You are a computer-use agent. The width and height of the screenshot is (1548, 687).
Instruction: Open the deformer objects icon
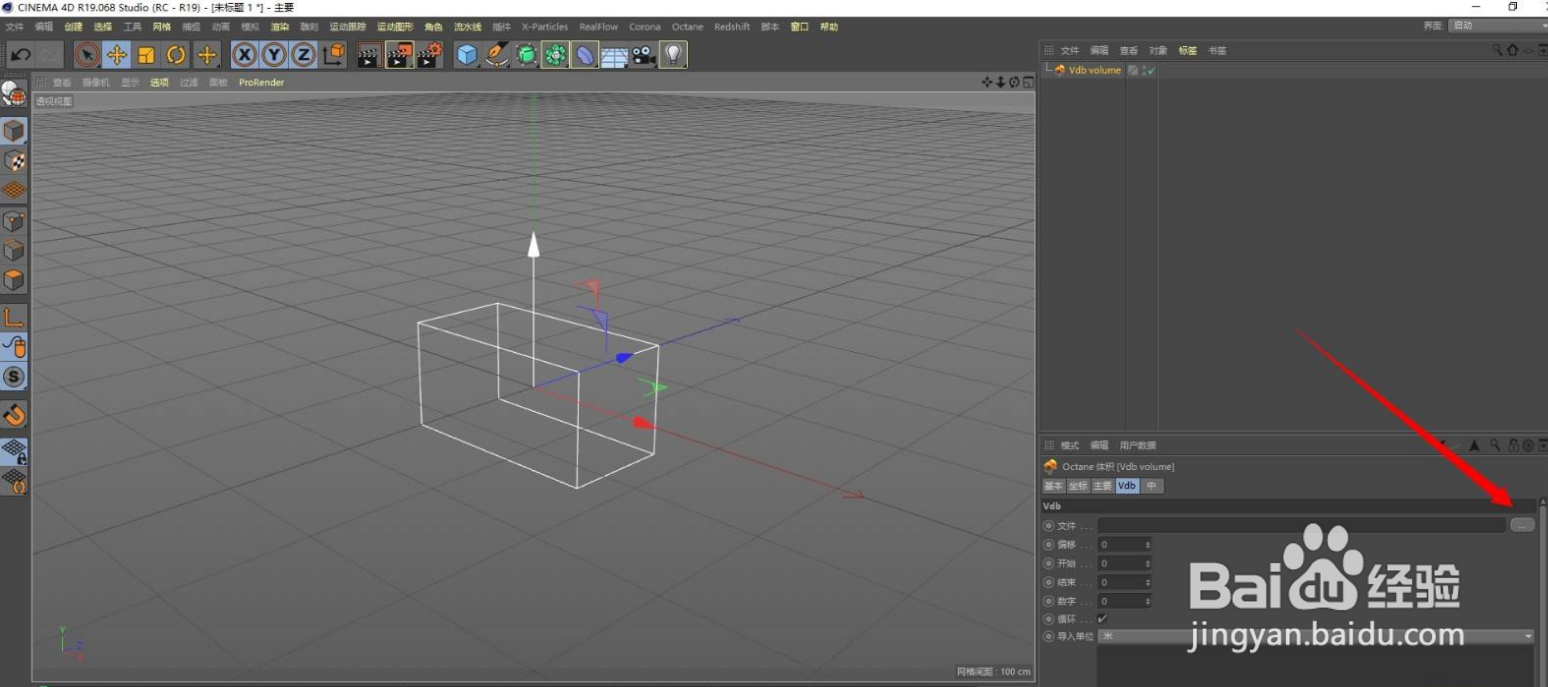(x=585, y=55)
